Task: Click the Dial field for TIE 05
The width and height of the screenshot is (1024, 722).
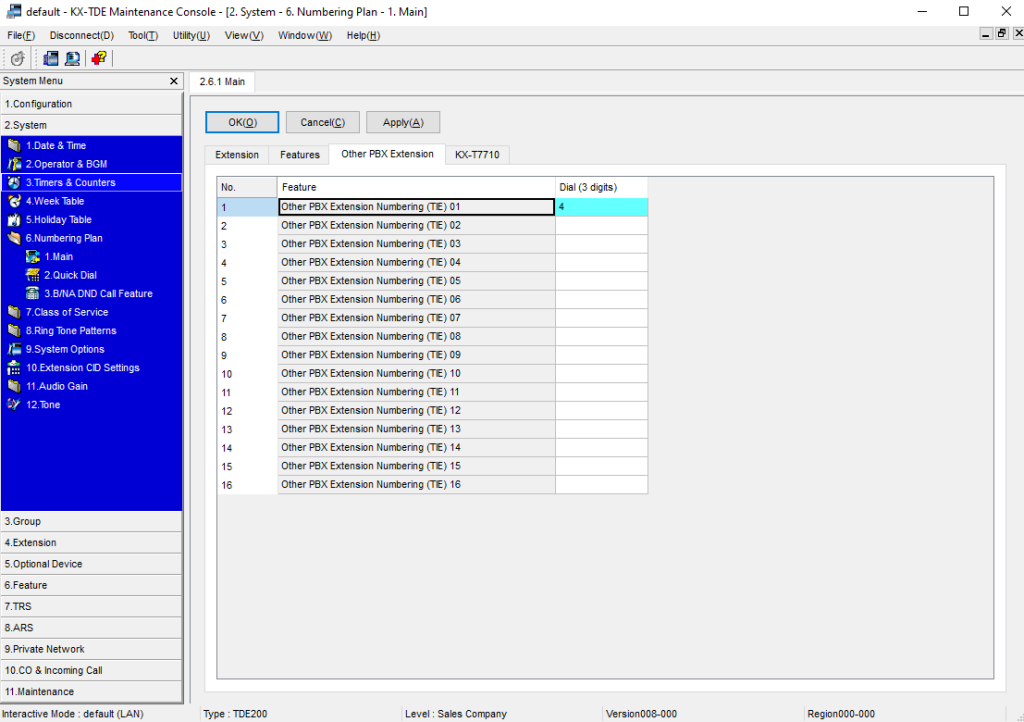Action: pos(601,281)
